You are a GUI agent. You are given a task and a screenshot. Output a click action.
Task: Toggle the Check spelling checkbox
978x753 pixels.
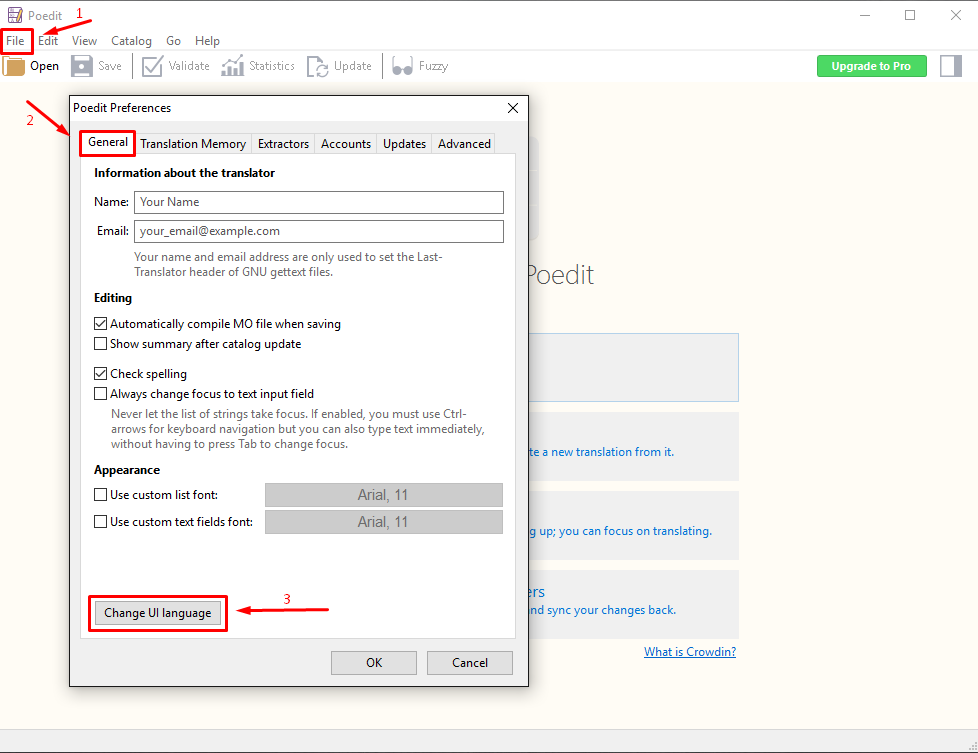click(x=100, y=374)
